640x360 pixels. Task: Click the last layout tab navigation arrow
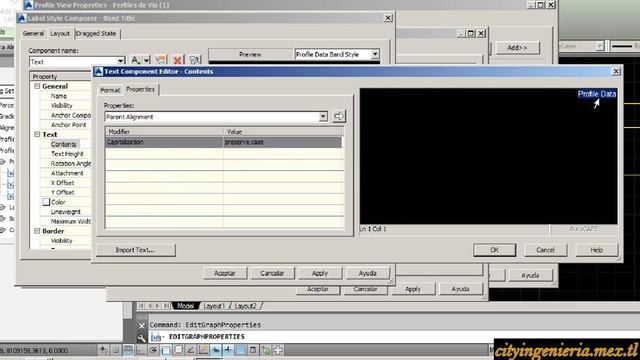click(x=167, y=306)
